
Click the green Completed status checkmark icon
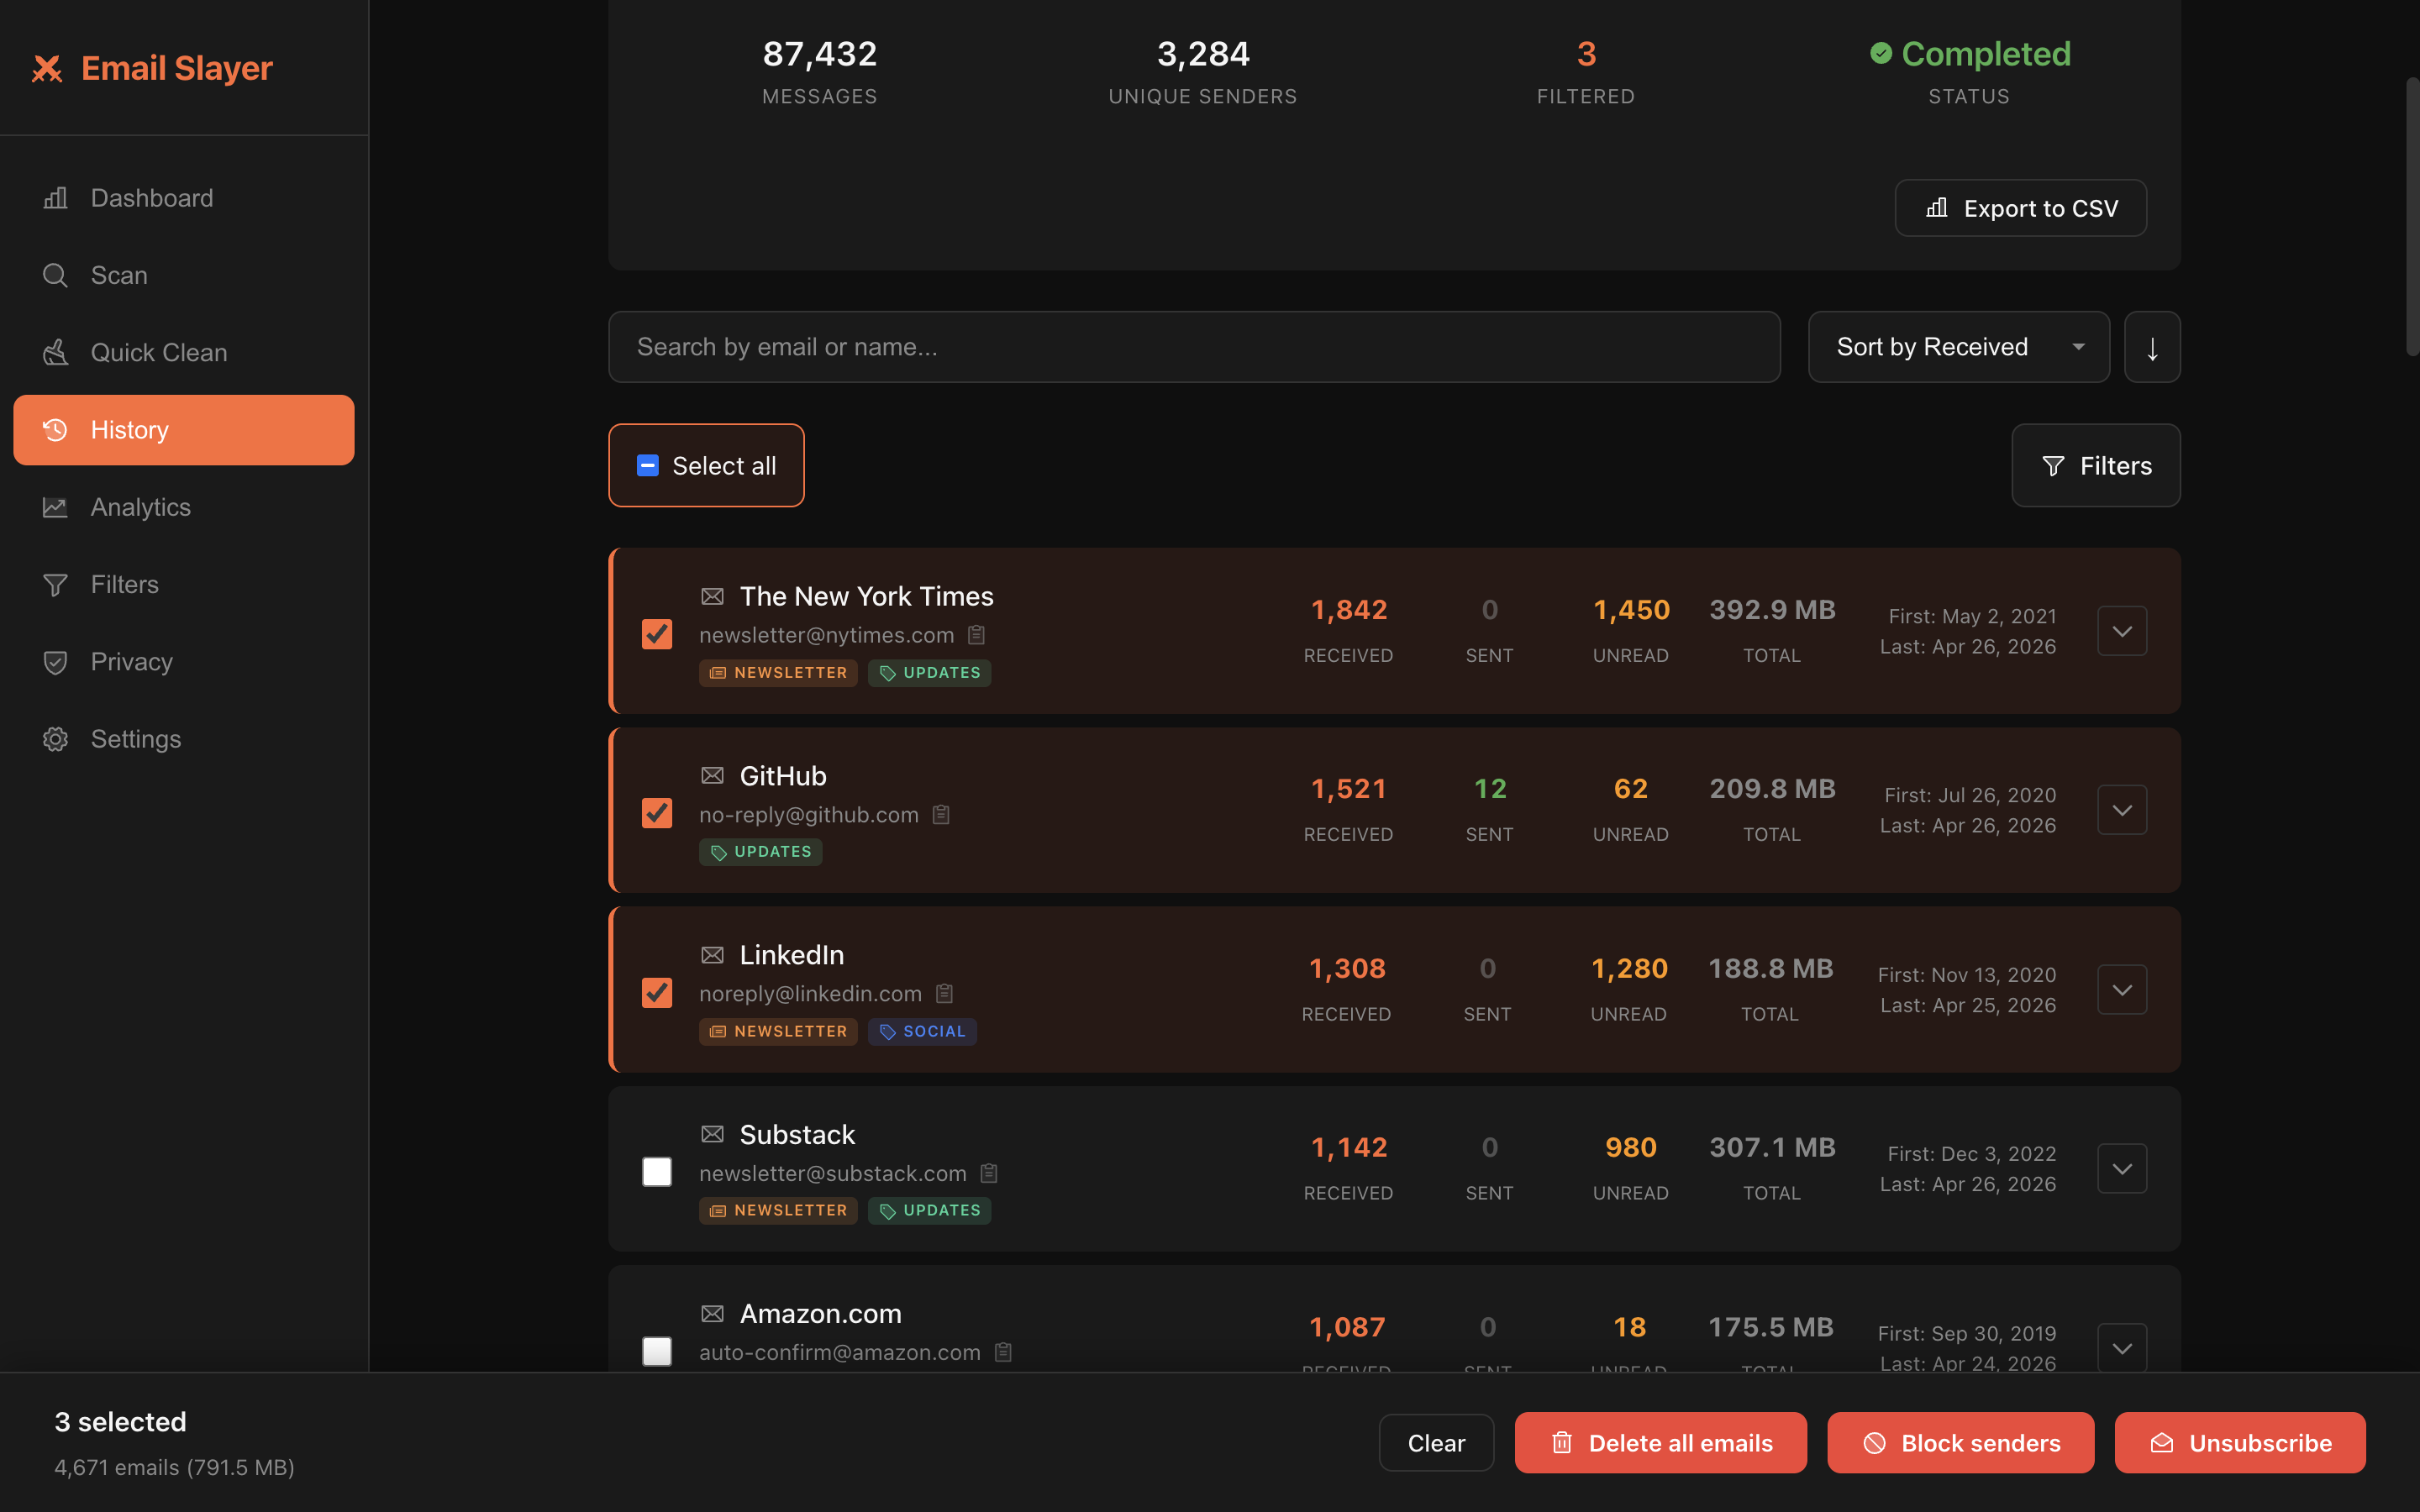tap(1881, 53)
